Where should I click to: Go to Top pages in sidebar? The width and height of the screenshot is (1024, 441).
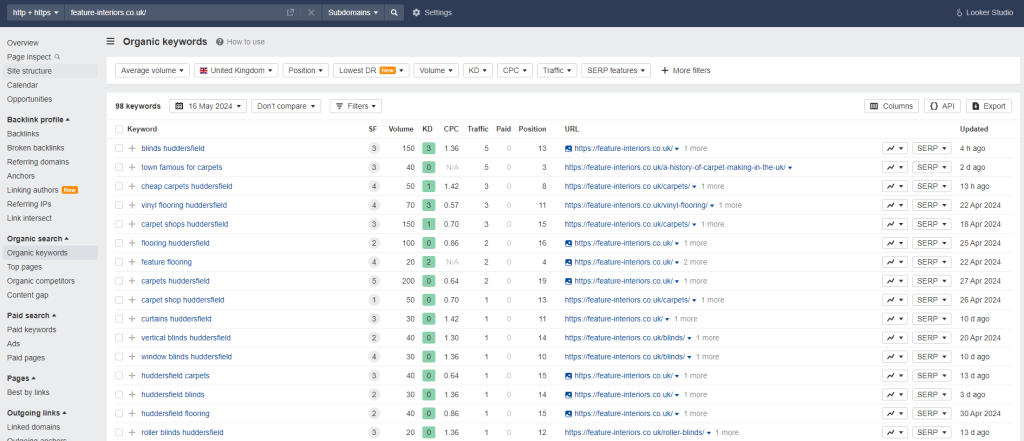click(x=24, y=267)
